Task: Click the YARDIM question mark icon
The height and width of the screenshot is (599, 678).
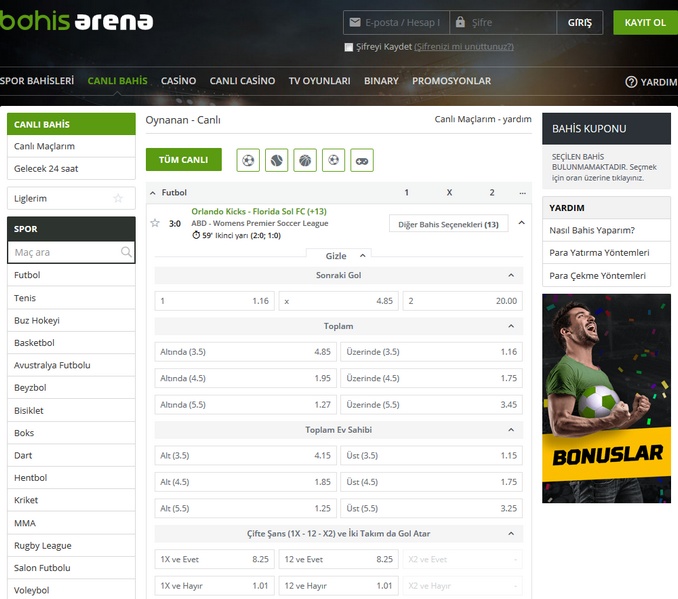Action: coord(631,82)
